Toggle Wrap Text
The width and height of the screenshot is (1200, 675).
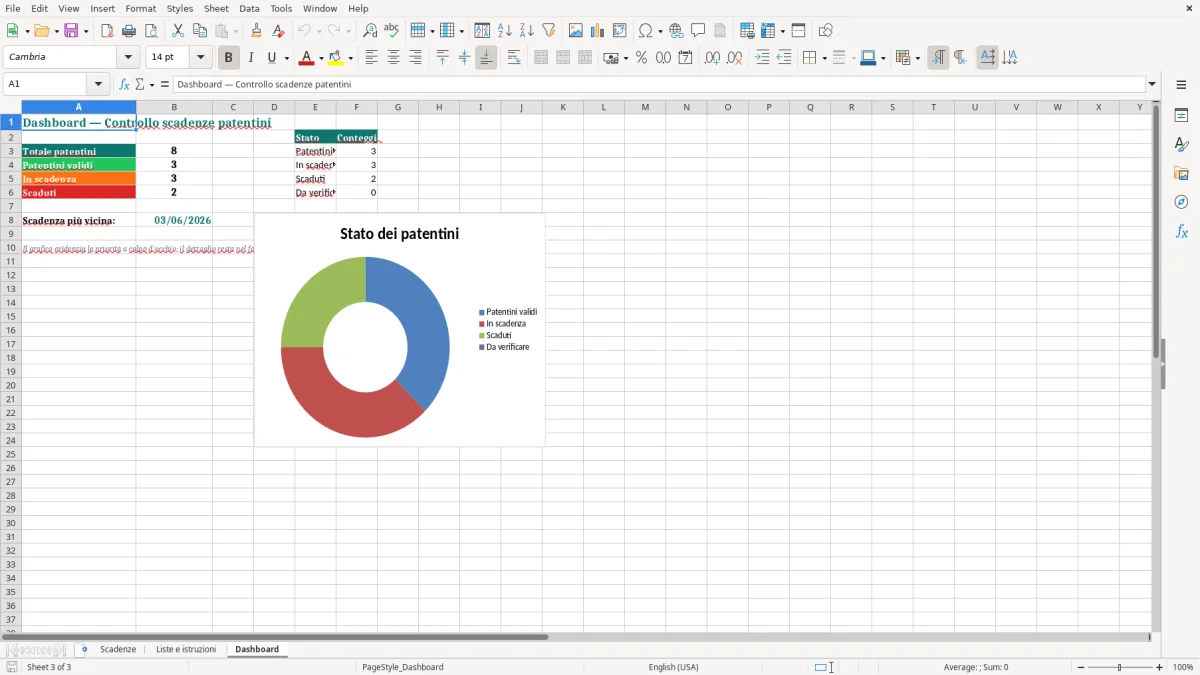514,58
